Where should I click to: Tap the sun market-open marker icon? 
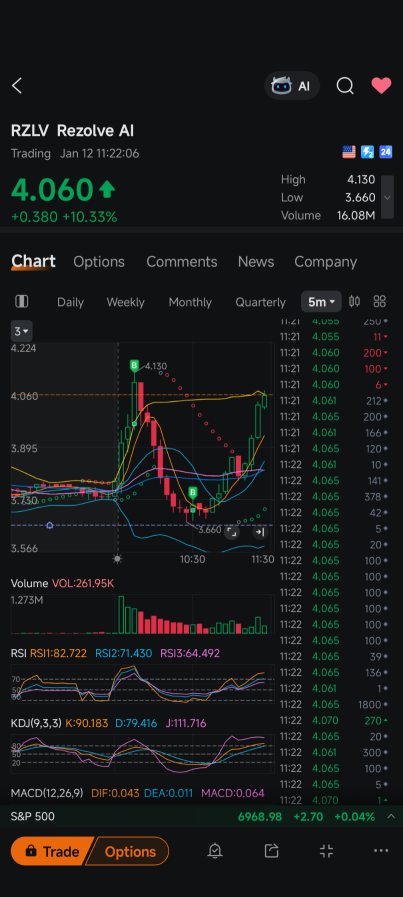(117, 559)
